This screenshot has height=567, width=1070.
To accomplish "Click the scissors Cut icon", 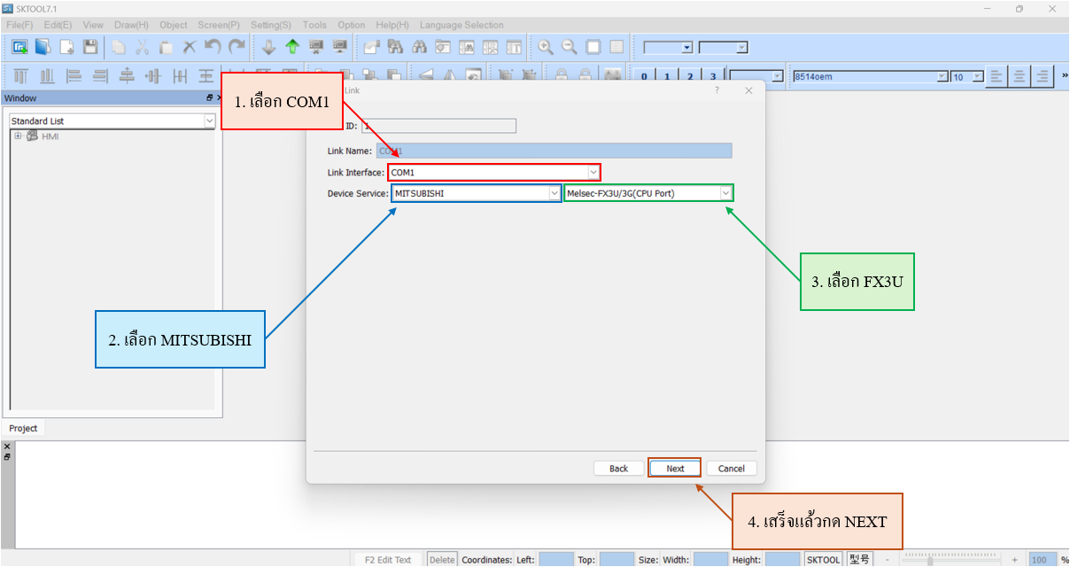I will [x=142, y=47].
